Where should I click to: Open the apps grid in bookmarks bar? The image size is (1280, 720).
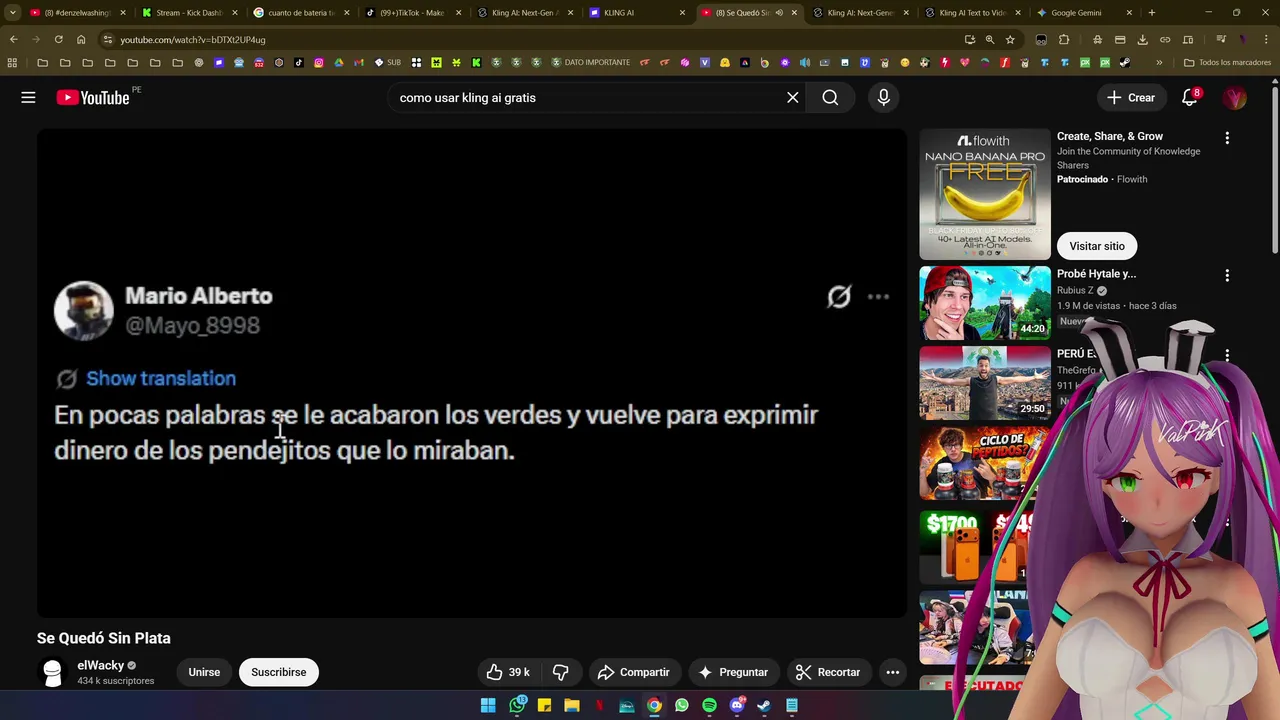12,62
